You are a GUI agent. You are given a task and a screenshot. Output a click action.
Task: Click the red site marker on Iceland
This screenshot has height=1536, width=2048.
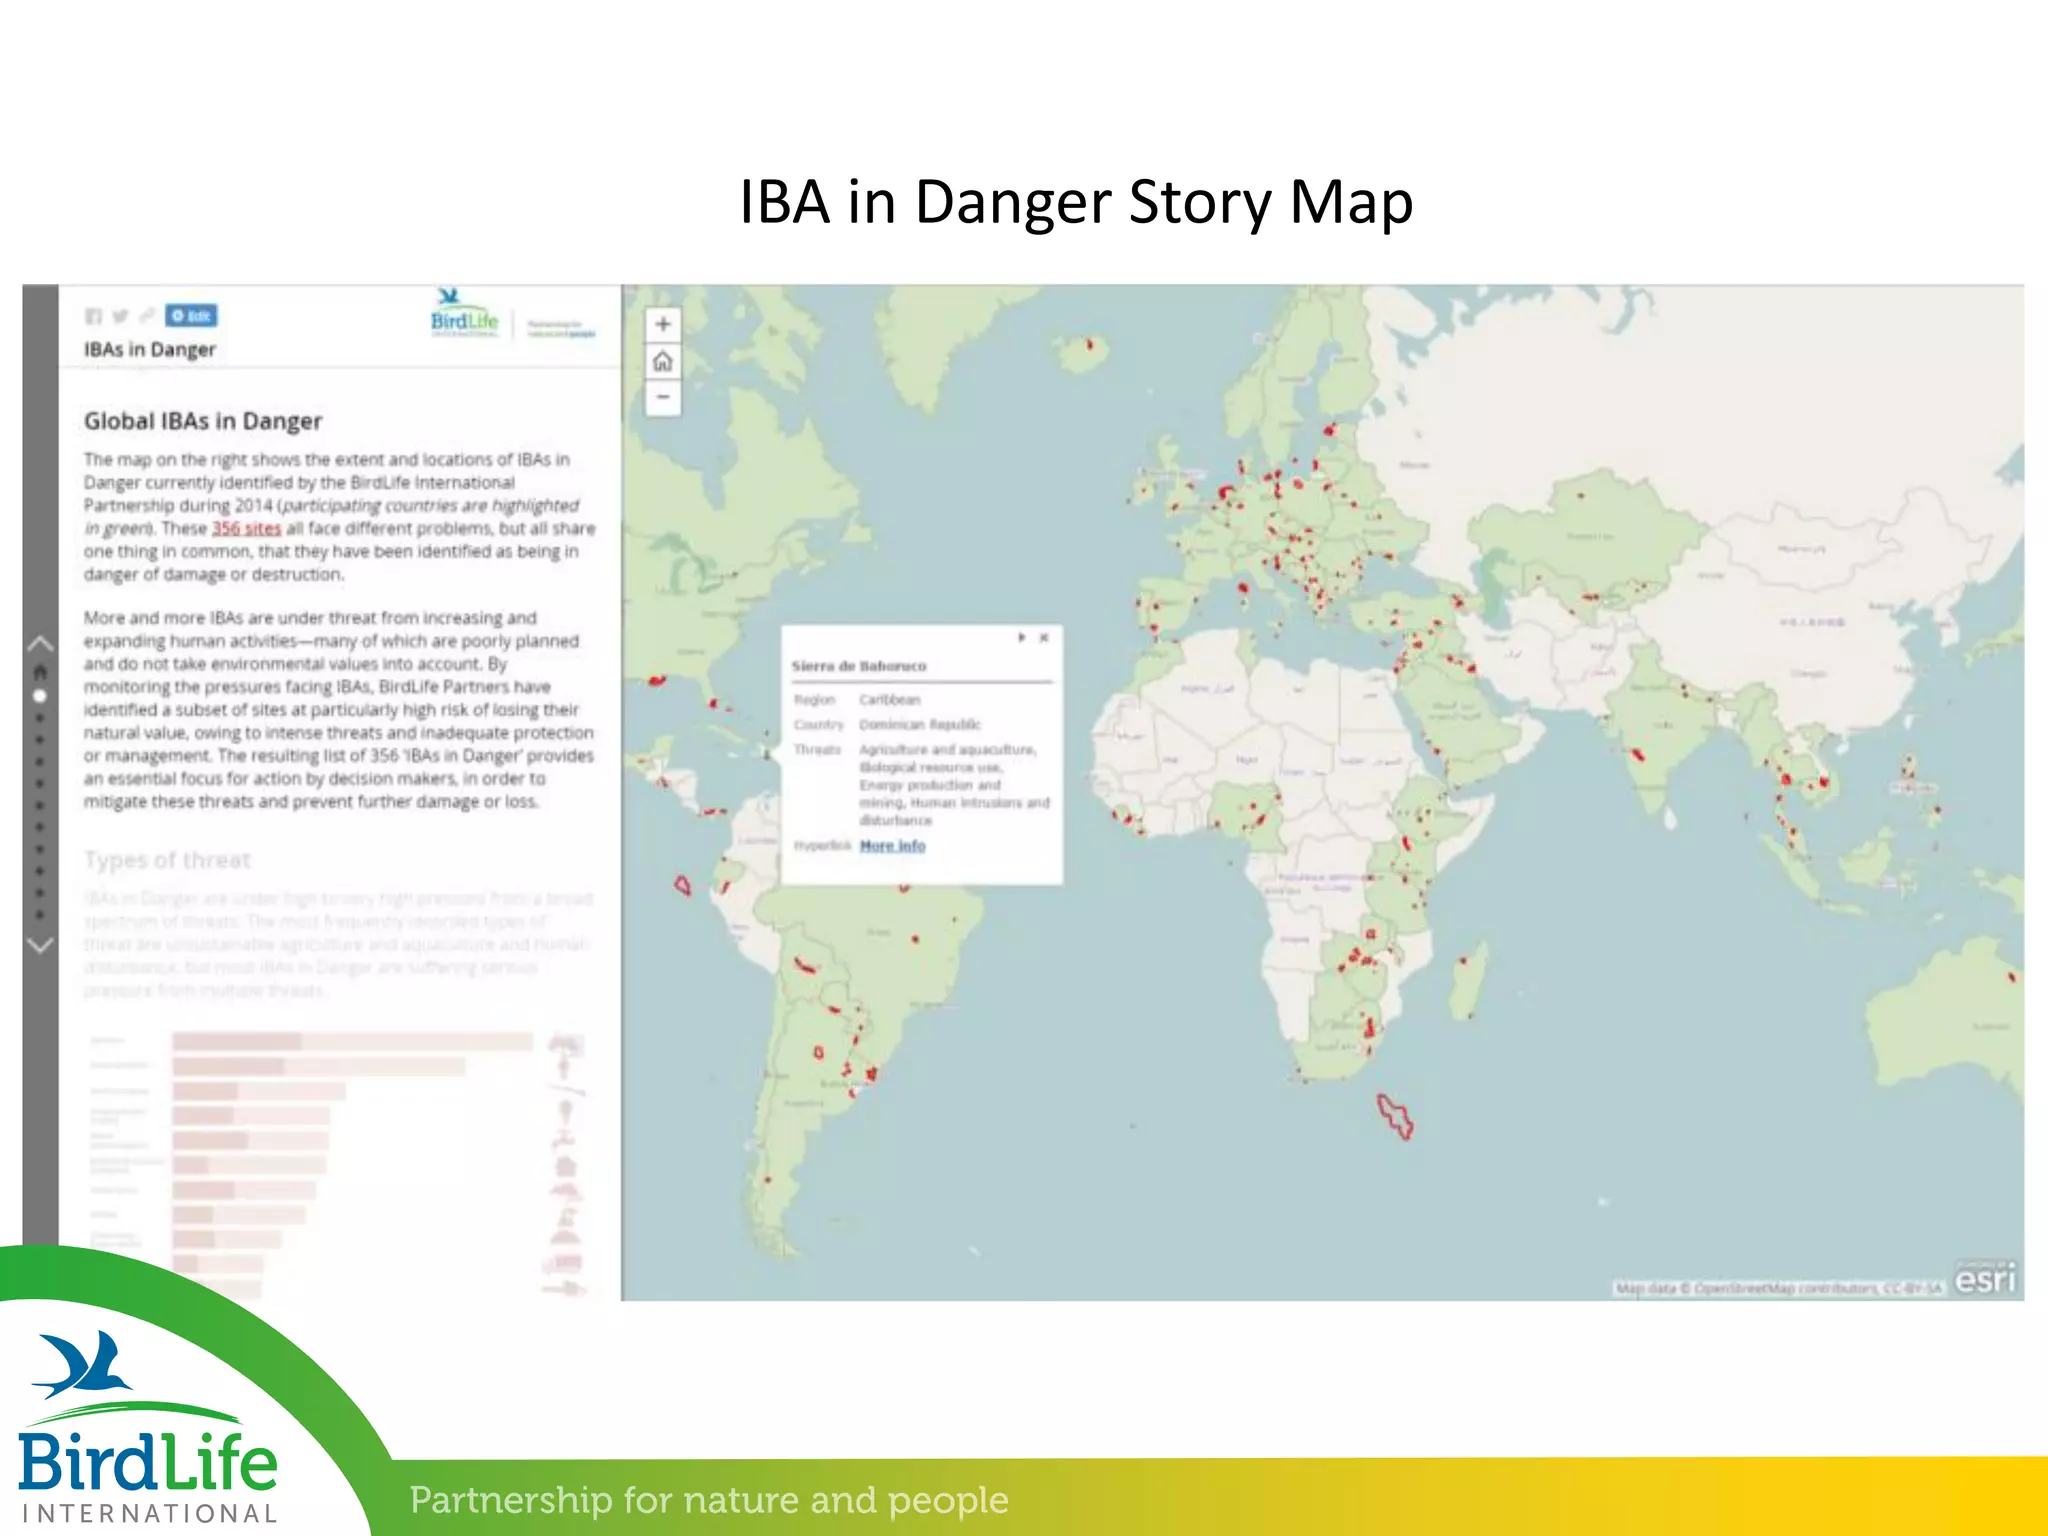(1091, 347)
